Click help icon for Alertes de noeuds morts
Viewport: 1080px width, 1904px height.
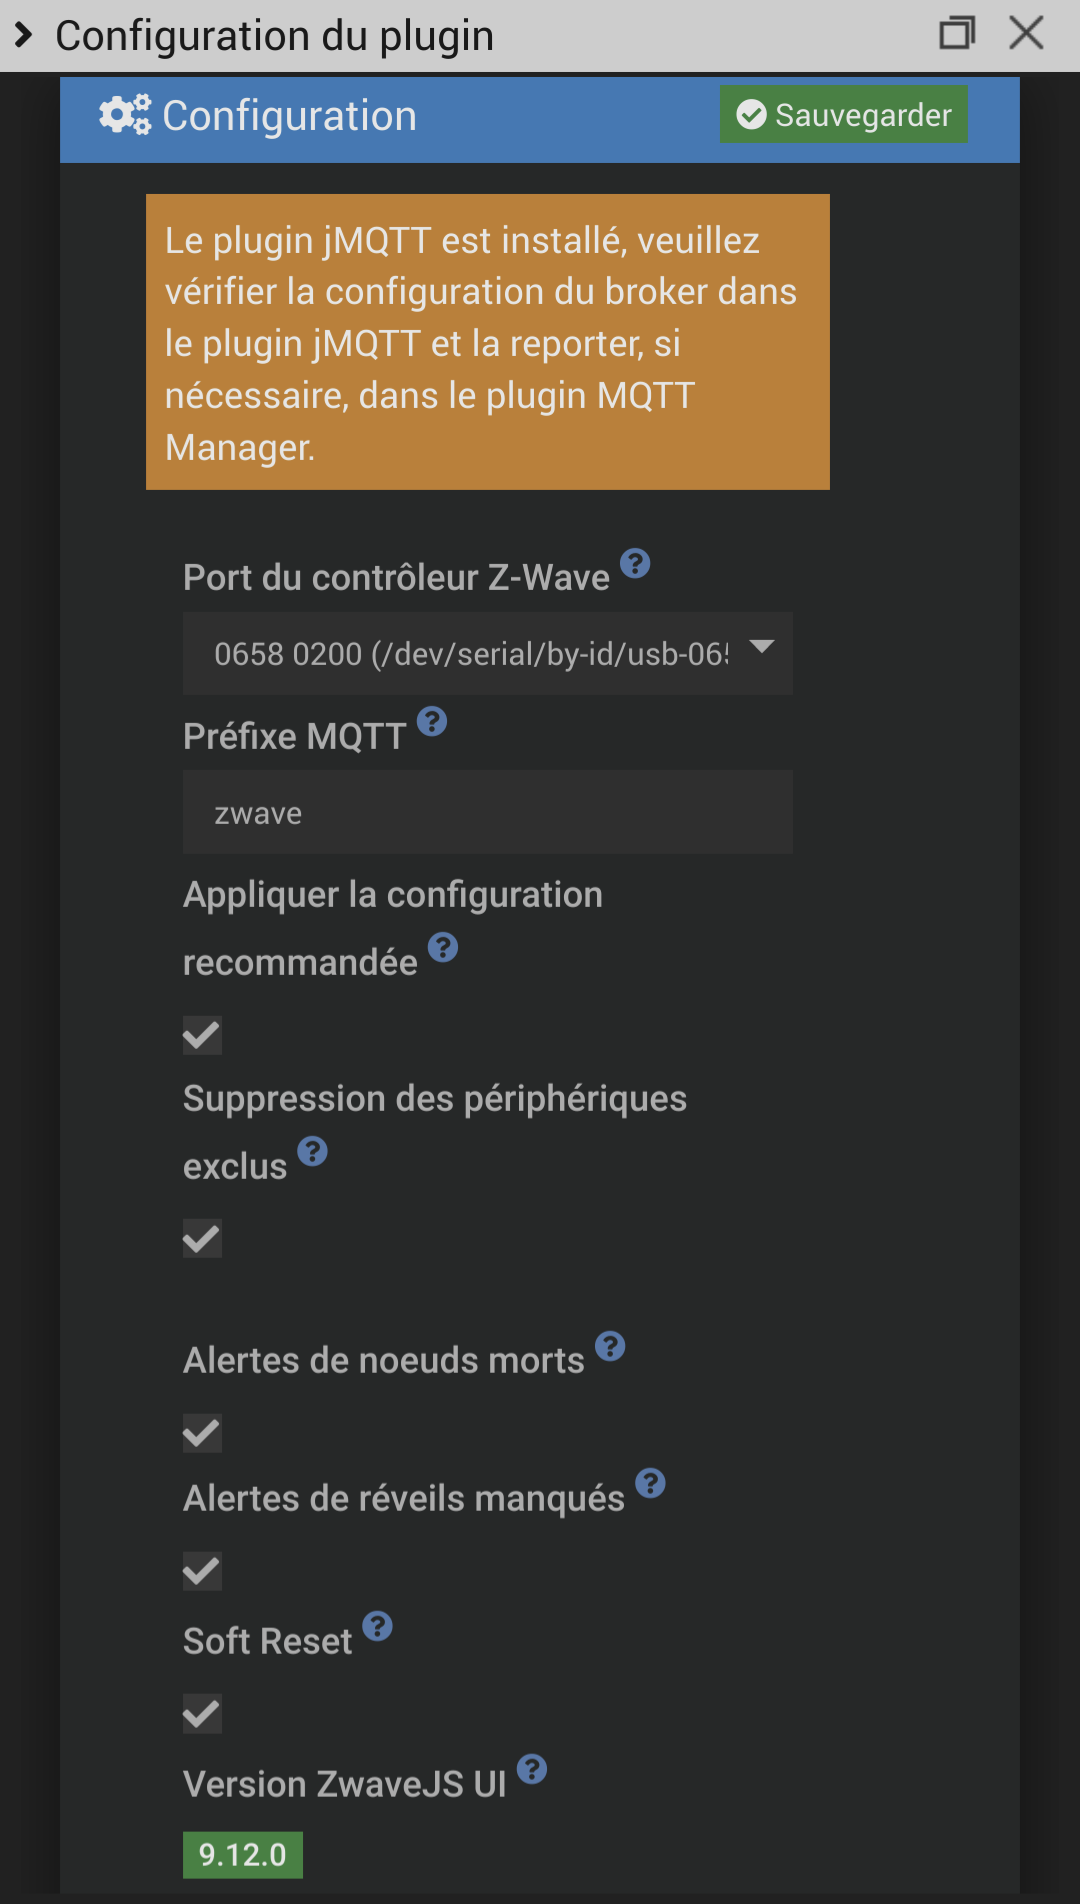(x=610, y=1346)
